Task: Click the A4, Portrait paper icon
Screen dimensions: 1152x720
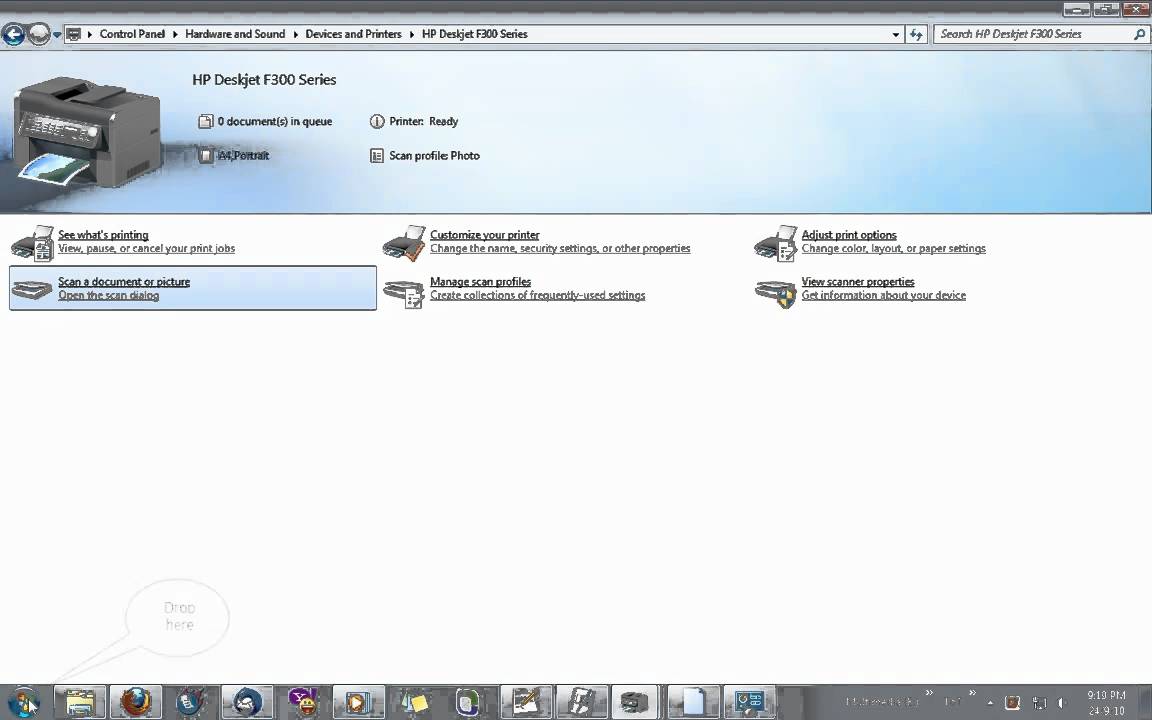Action: click(206, 155)
